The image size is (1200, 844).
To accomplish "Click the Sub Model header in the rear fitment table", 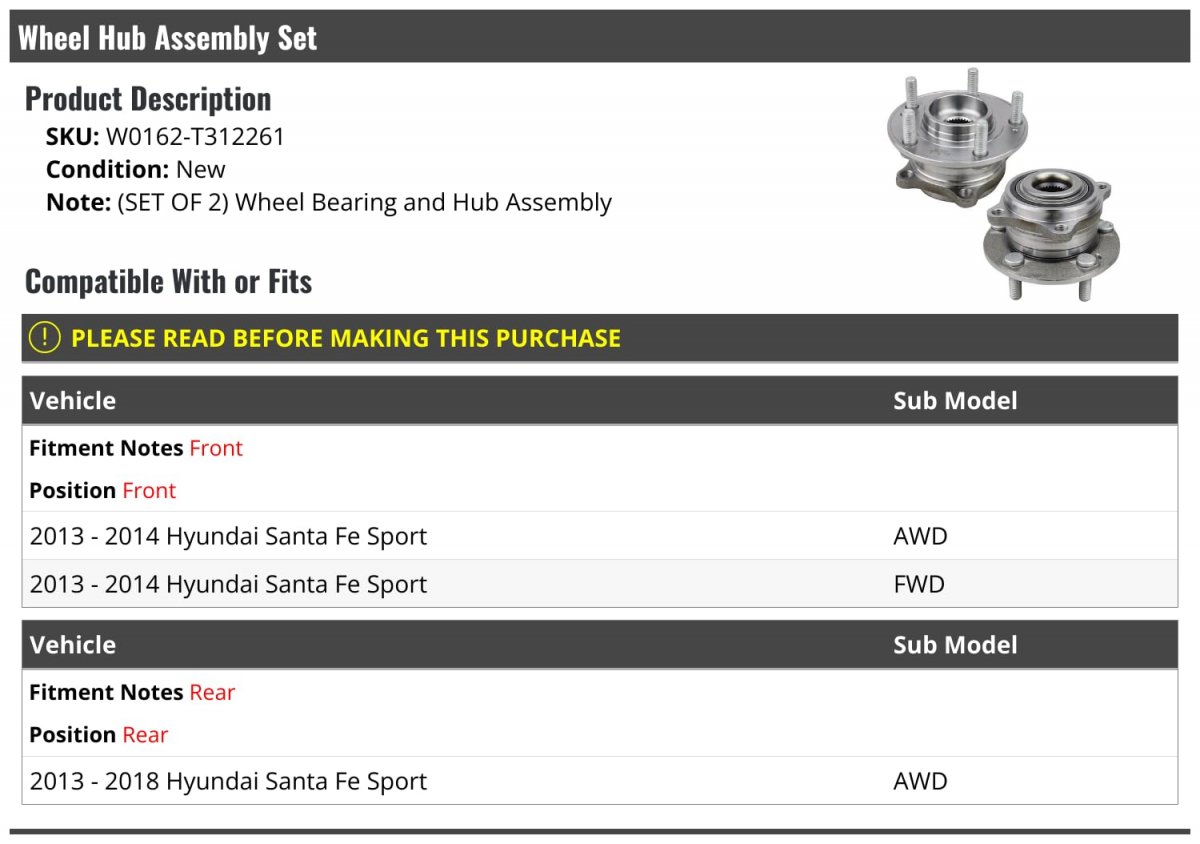I will [x=955, y=645].
